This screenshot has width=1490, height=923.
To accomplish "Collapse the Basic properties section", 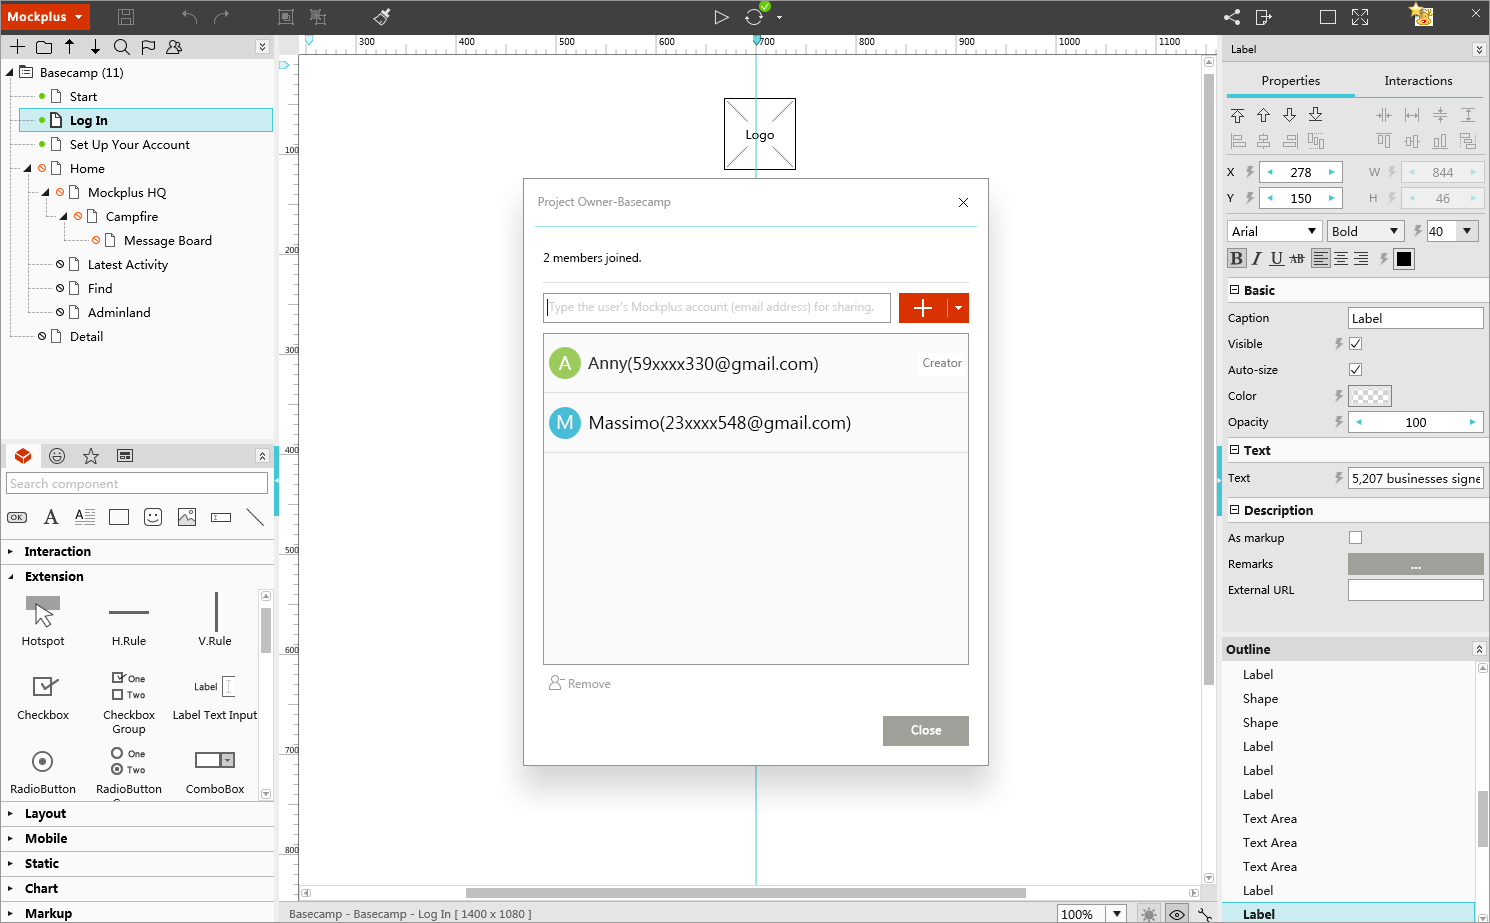I will [x=1235, y=290].
